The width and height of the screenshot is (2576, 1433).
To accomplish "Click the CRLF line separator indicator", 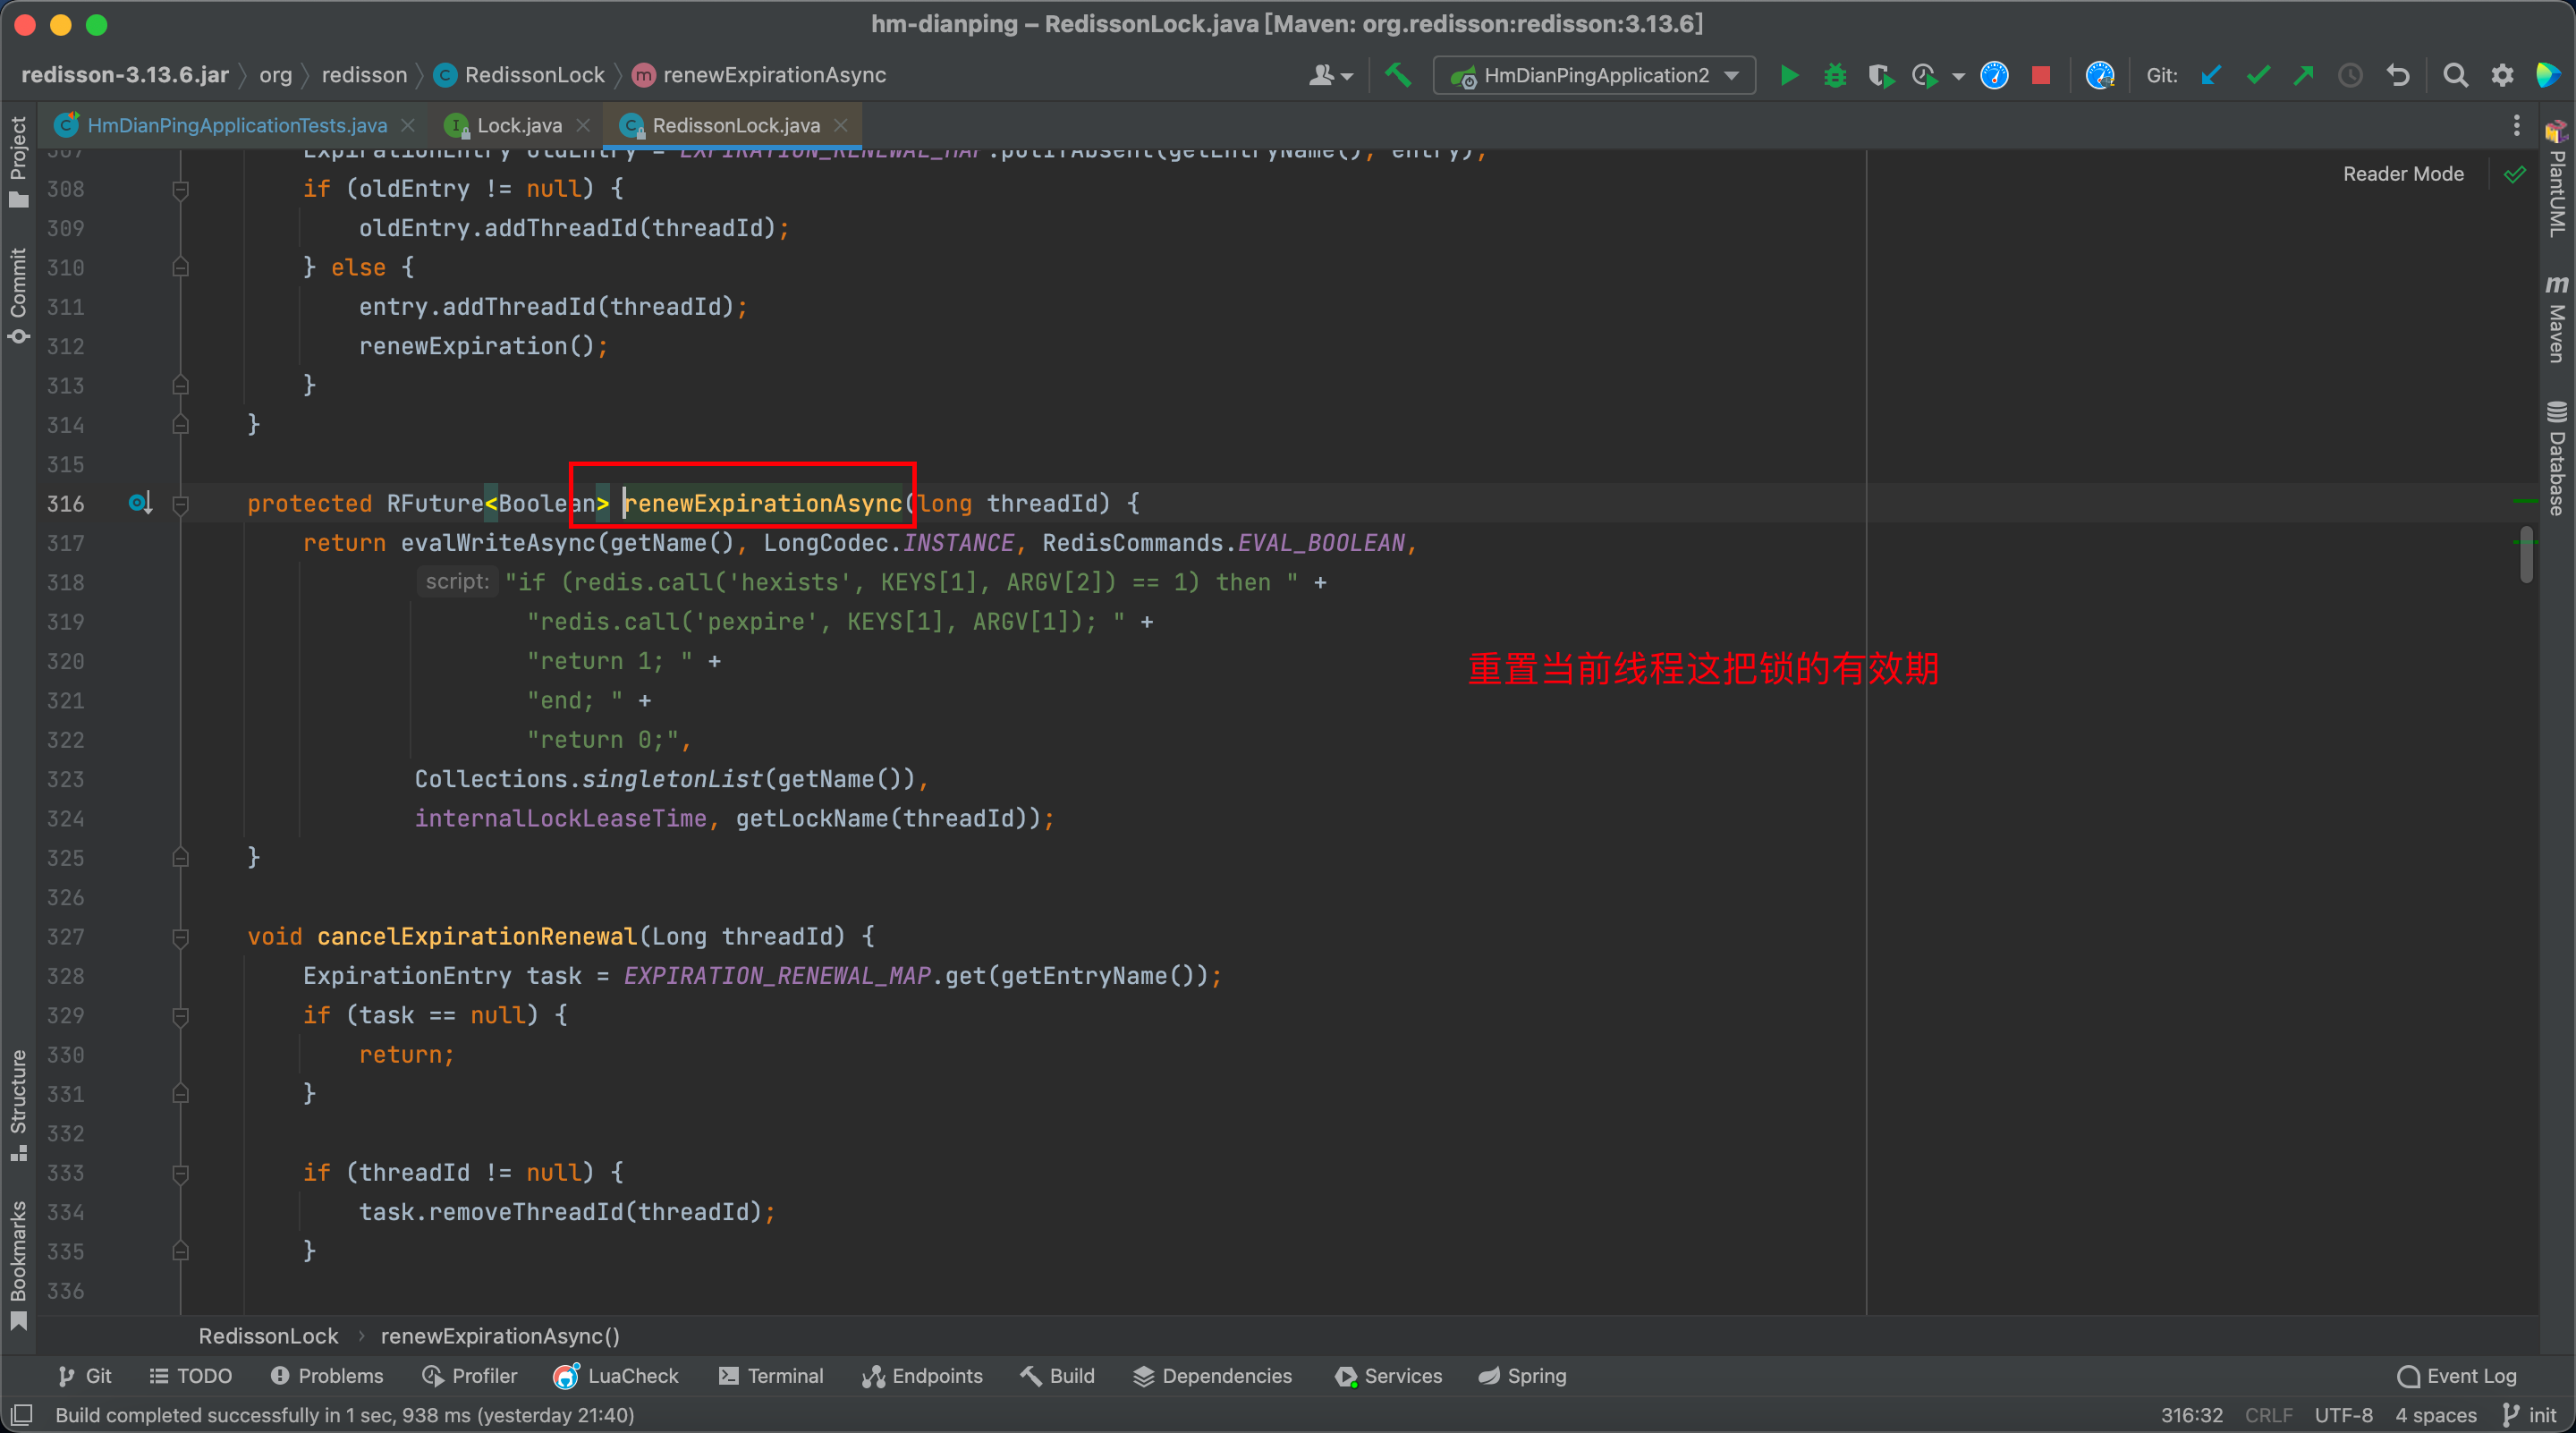I will point(2268,1414).
